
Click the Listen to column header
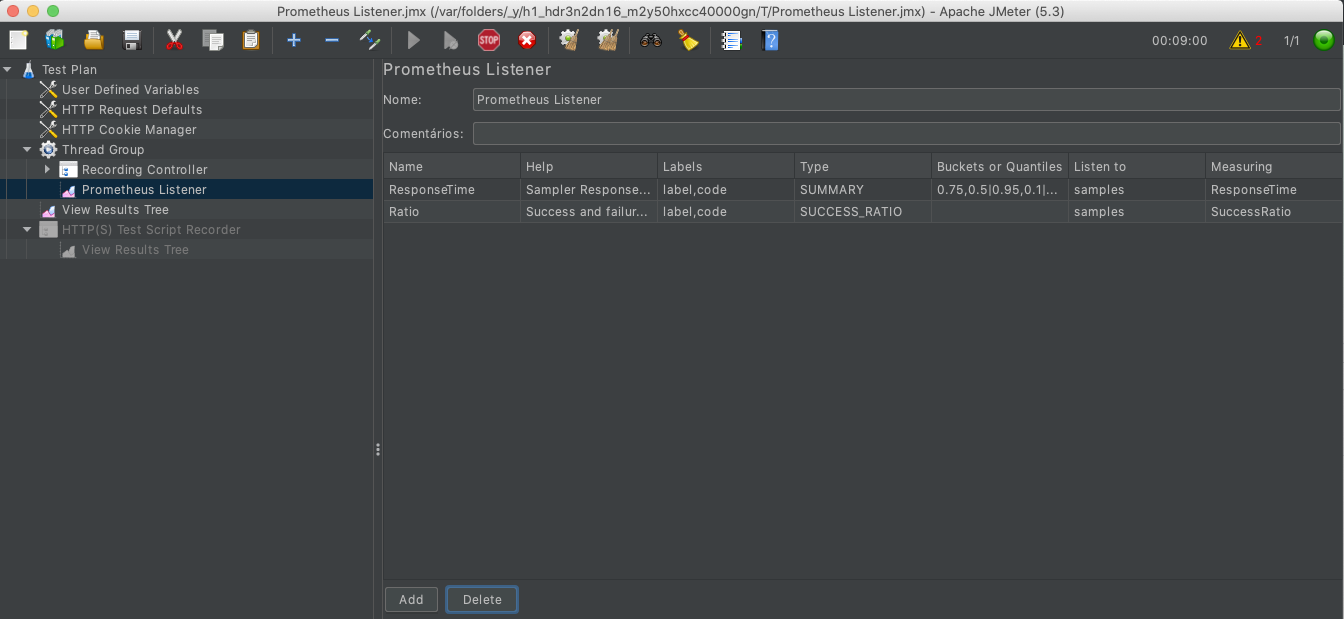coord(1137,167)
